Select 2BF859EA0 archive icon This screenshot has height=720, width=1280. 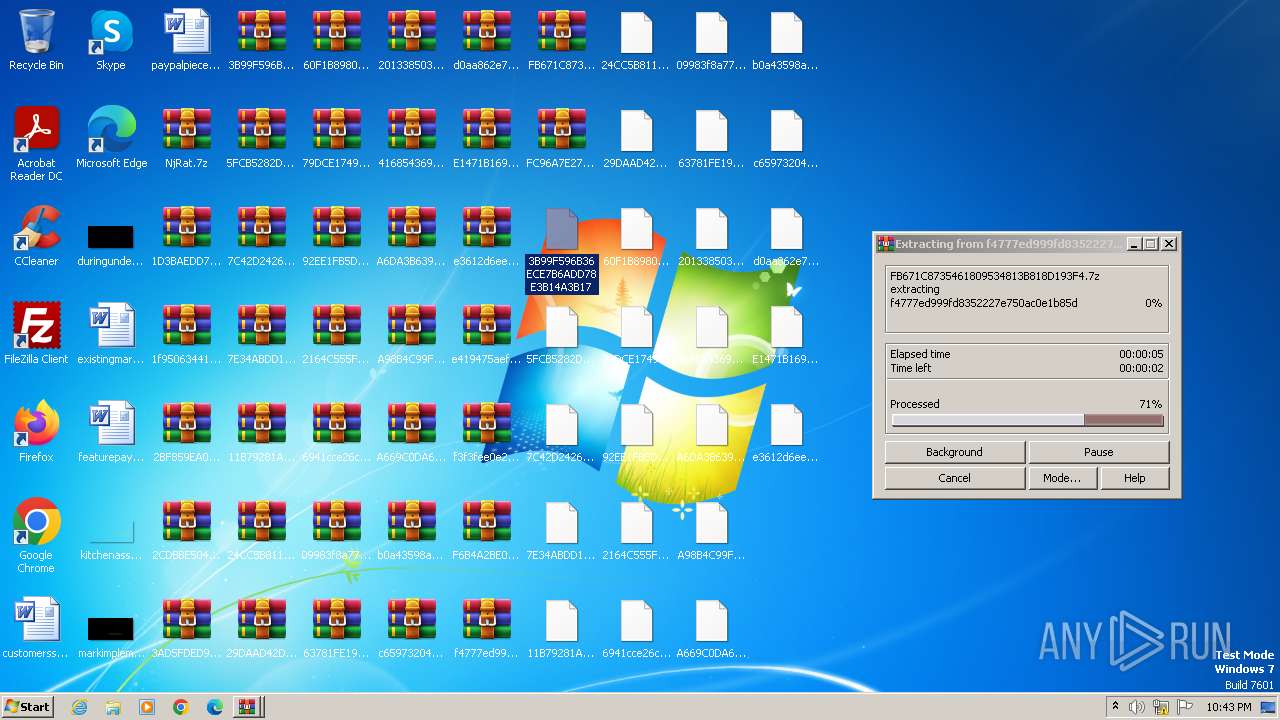[186, 433]
